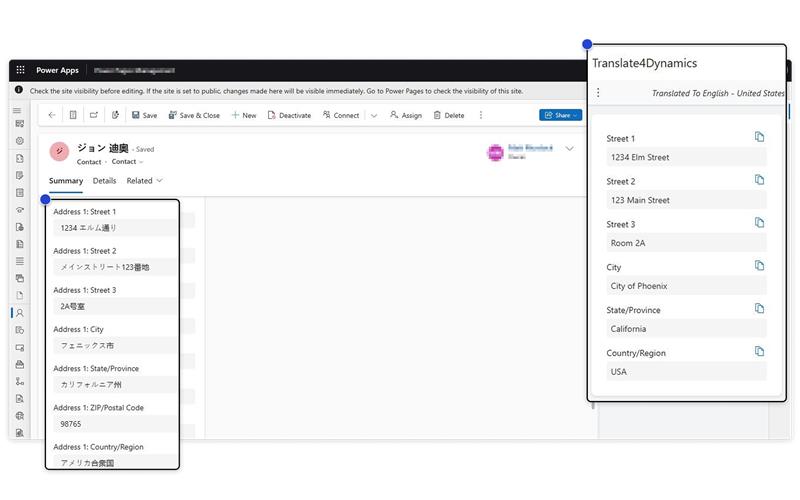Expand the record header chevron near owner

[569, 148]
